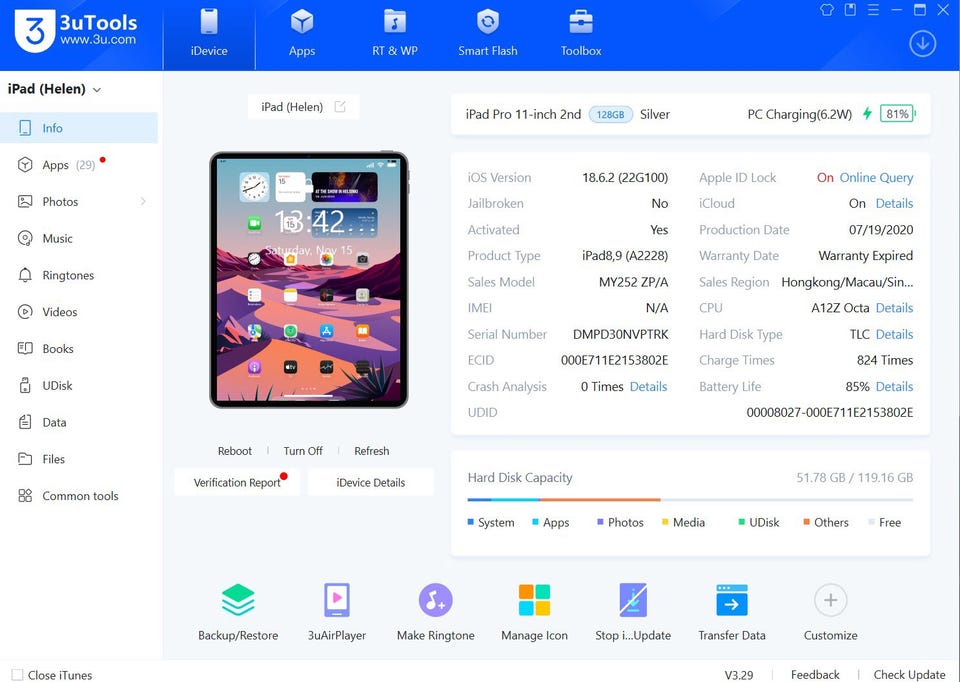Open Make Ringtone icon
The height and width of the screenshot is (682, 960).
pos(435,600)
